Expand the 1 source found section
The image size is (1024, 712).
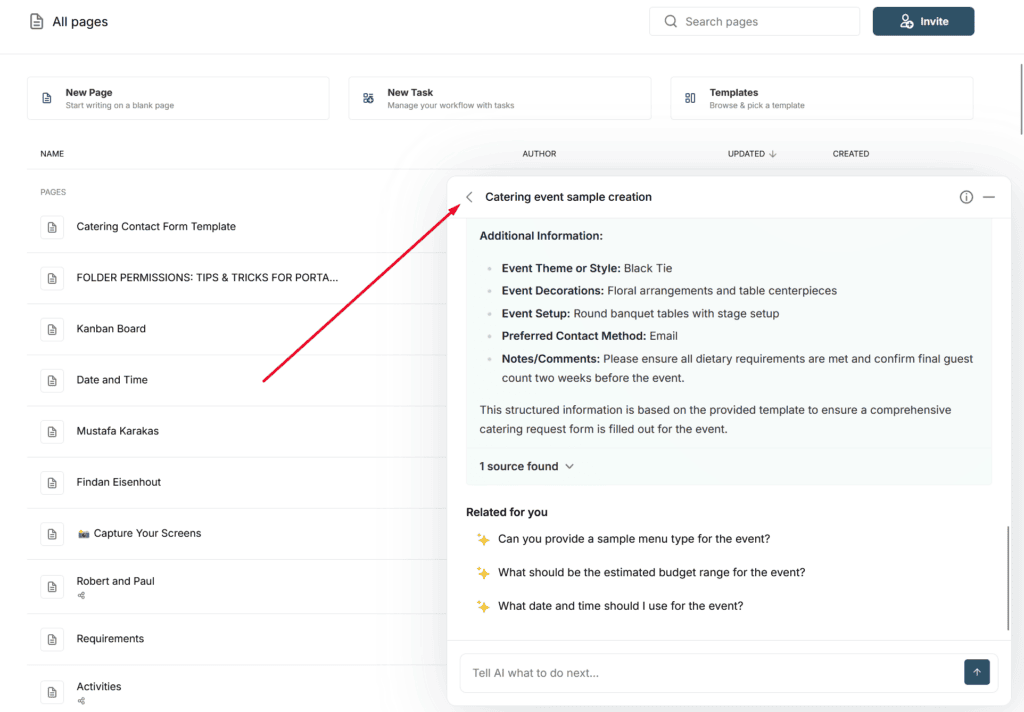tap(526, 466)
